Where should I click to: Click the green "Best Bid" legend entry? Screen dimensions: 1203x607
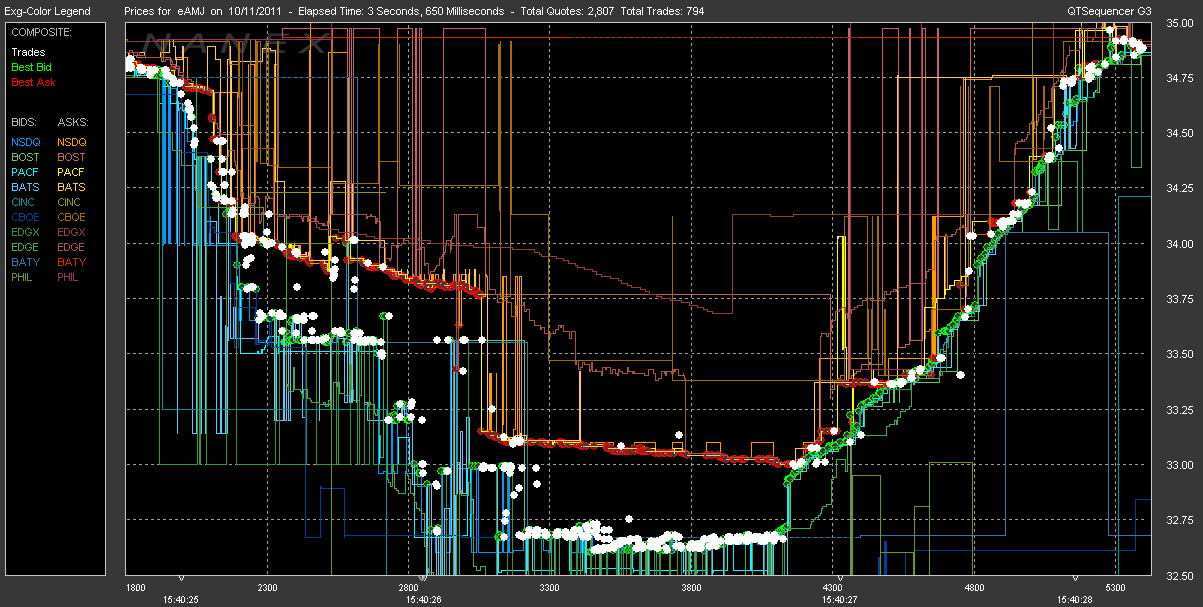(32, 67)
